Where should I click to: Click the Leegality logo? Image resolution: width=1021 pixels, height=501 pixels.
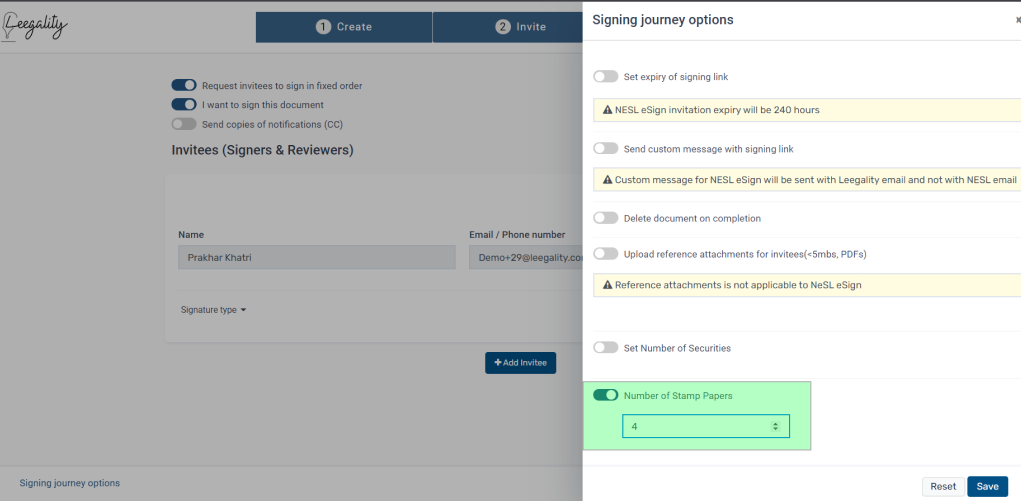pyautogui.click(x=35, y=26)
